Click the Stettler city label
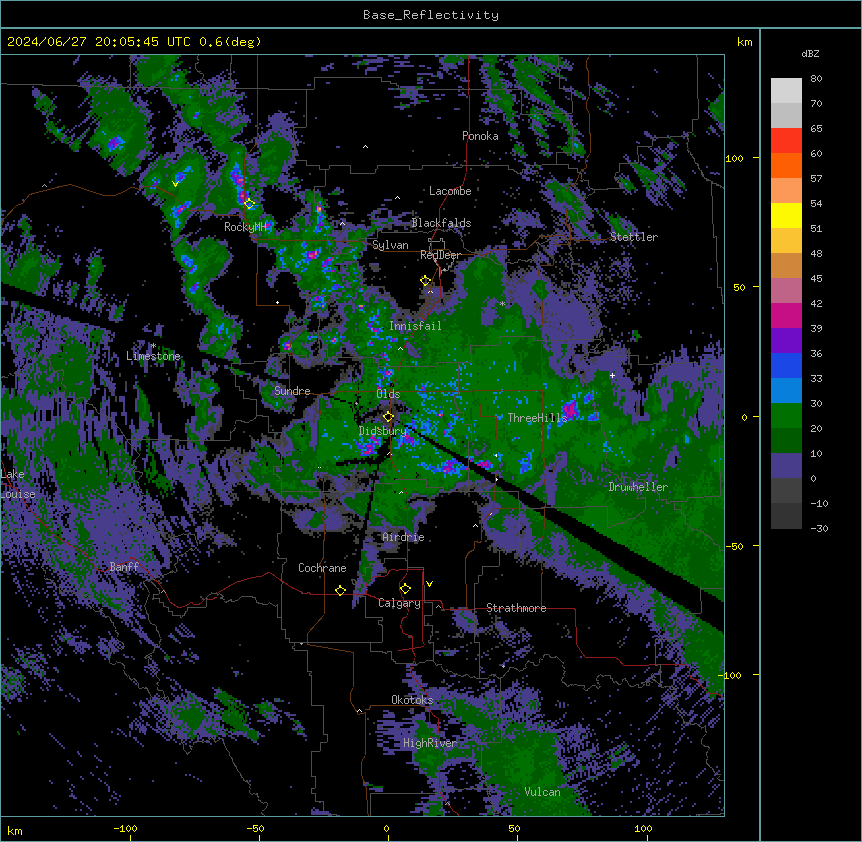 click(634, 237)
